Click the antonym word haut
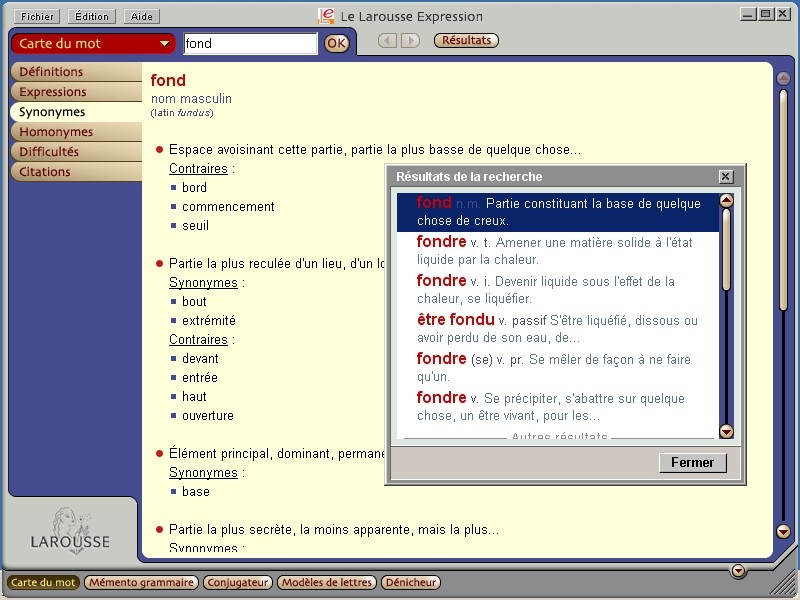 [x=194, y=396]
